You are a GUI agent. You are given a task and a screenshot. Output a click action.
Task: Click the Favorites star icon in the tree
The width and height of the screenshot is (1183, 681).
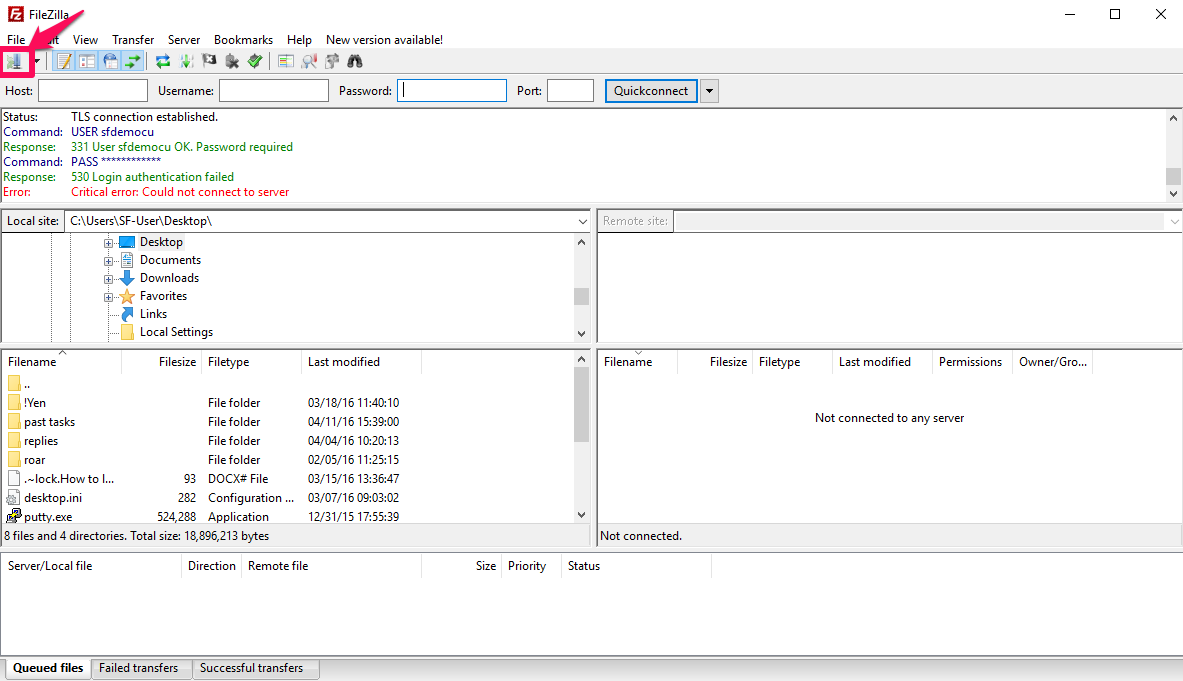[127, 296]
